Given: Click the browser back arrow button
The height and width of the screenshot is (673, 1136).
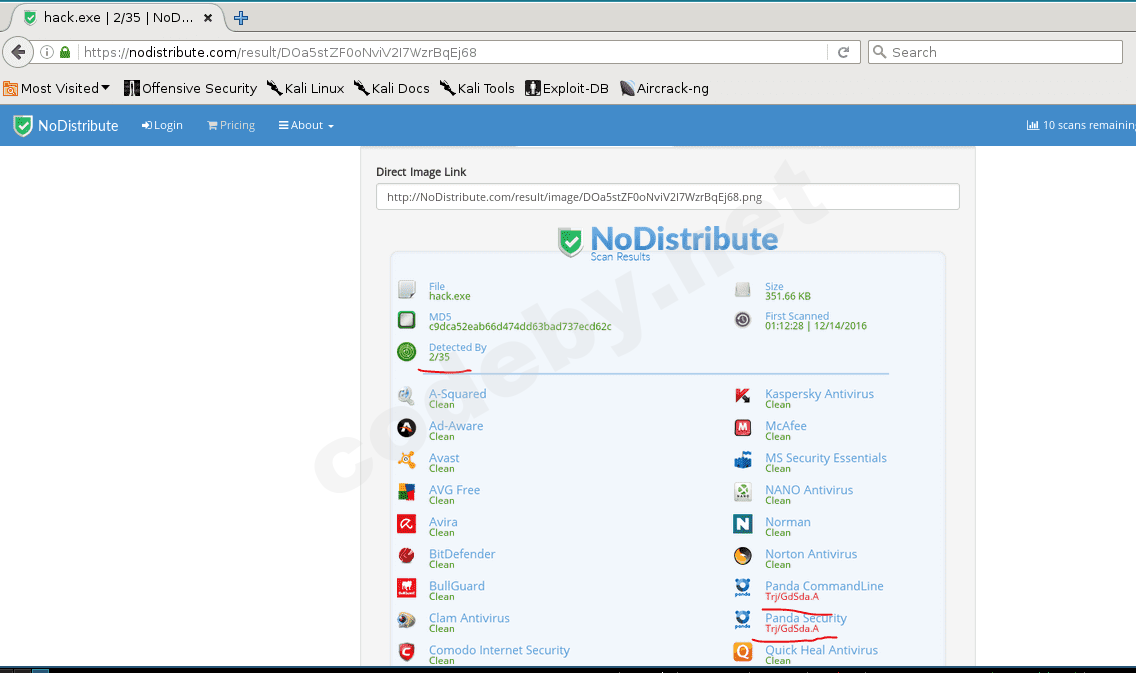Looking at the screenshot, I should pyautogui.click(x=18, y=52).
